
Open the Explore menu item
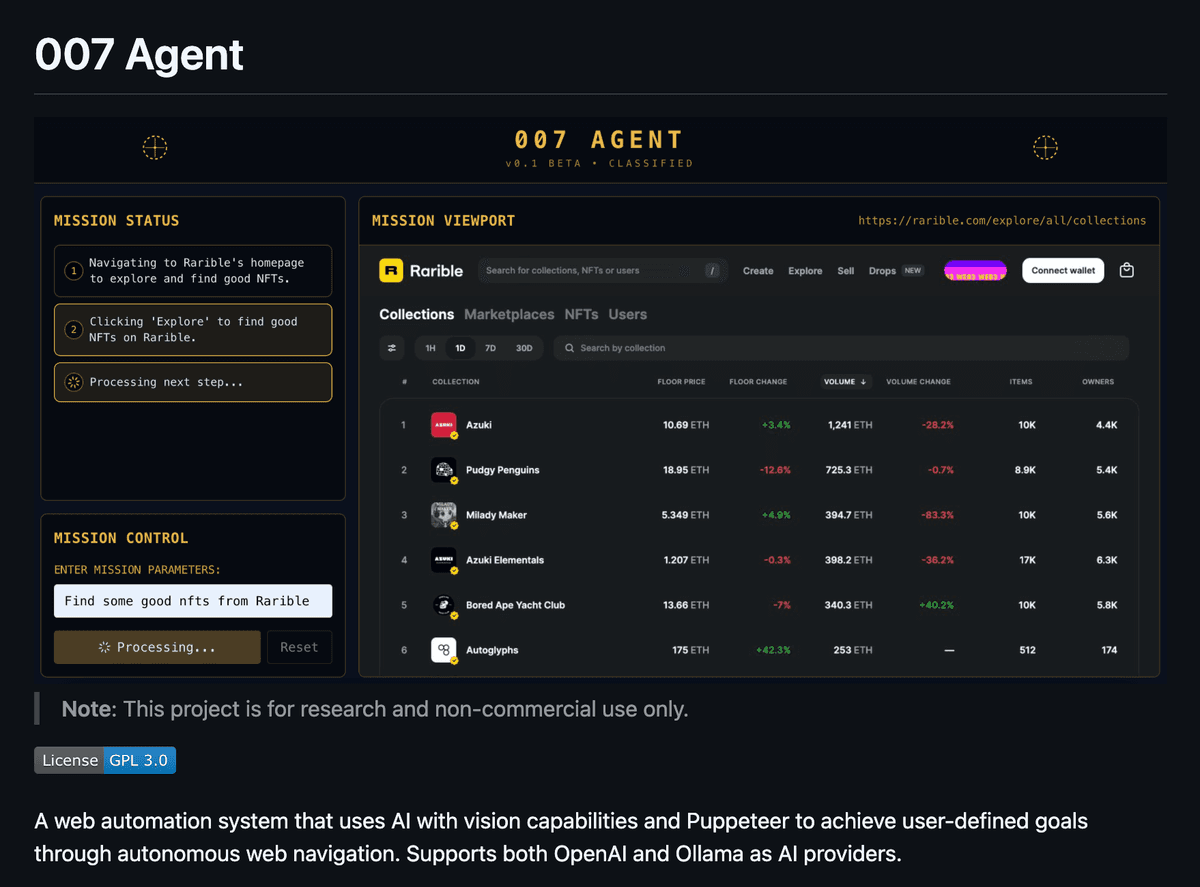(x=805, y=270)
